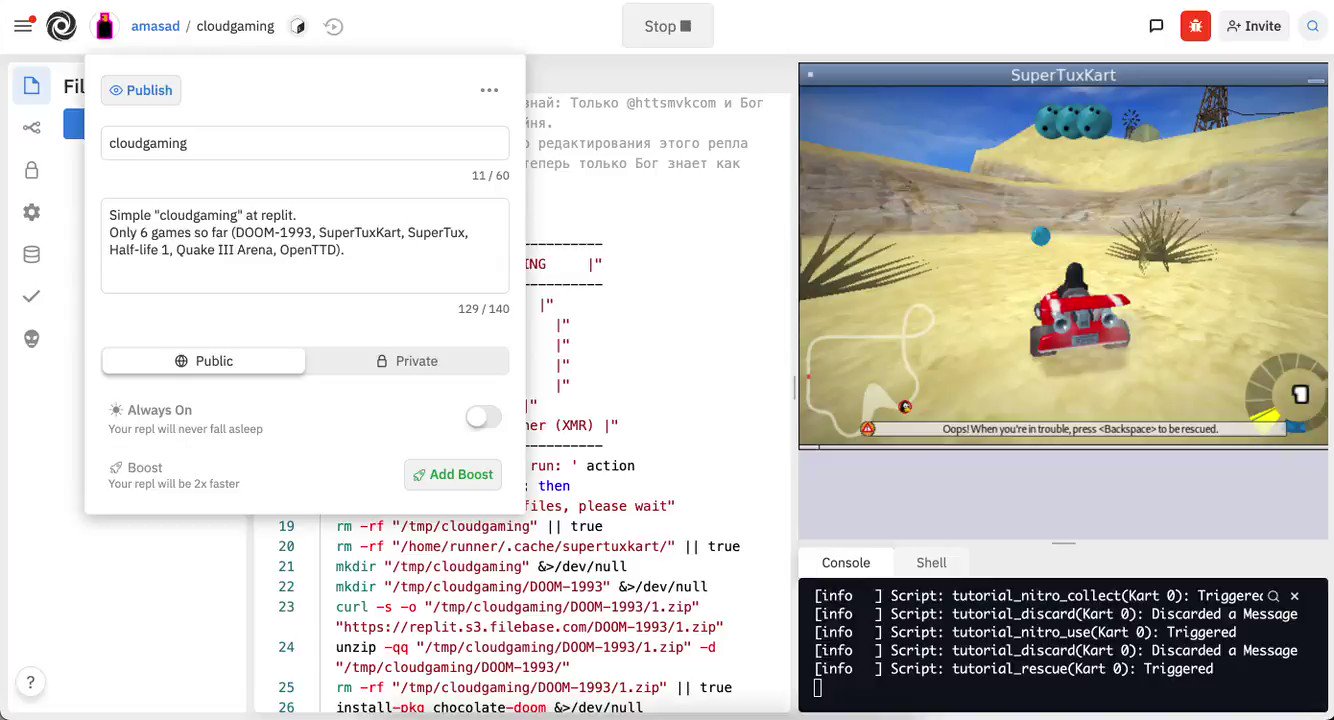Click the console resize handle bar
Screen dimensions: 1334x720
[1063, 543]
